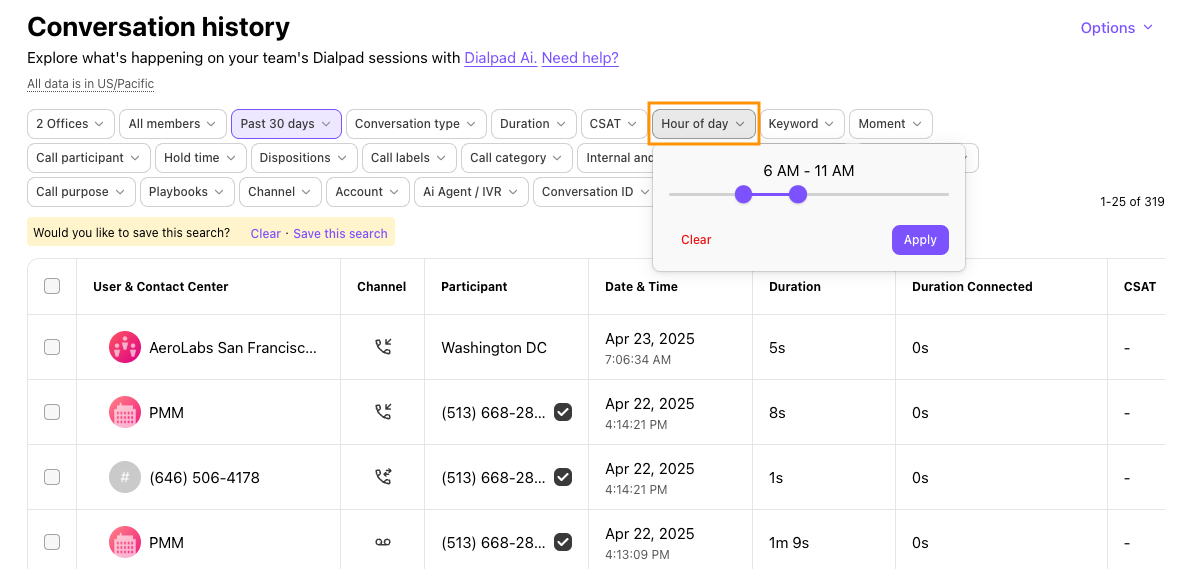Expand the Dispositions filter
The image size is (1188, 569).
pyautogui.click(x=304, y=158)
